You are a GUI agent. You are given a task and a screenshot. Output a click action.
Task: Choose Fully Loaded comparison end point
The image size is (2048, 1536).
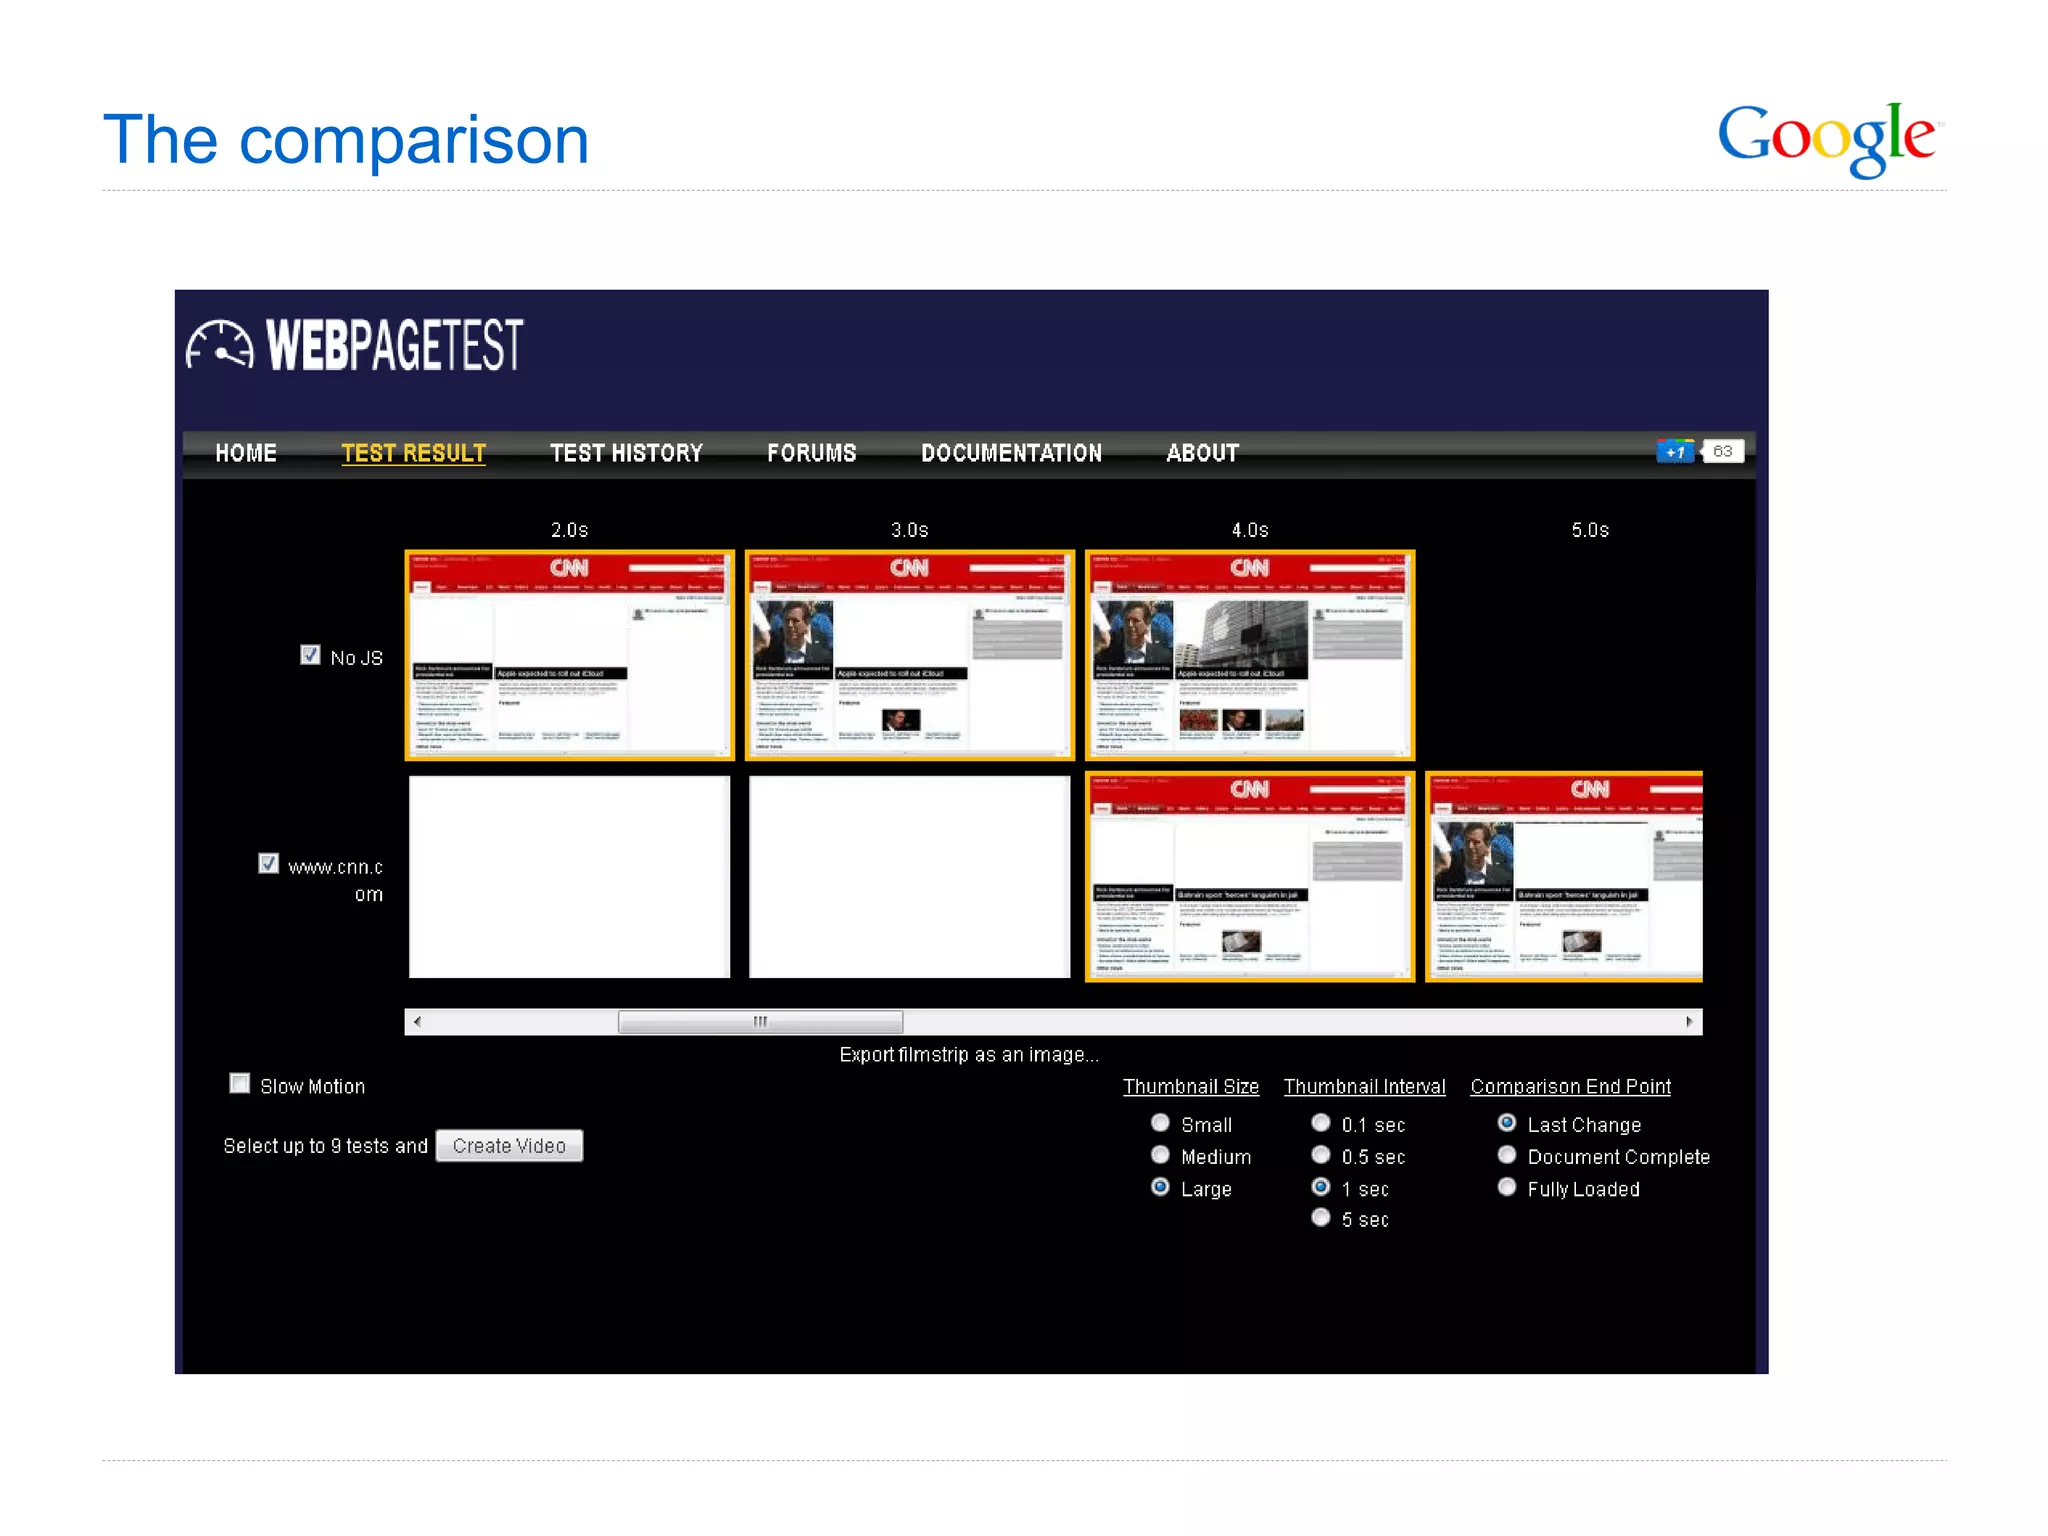click(x=1507, y=1186)
